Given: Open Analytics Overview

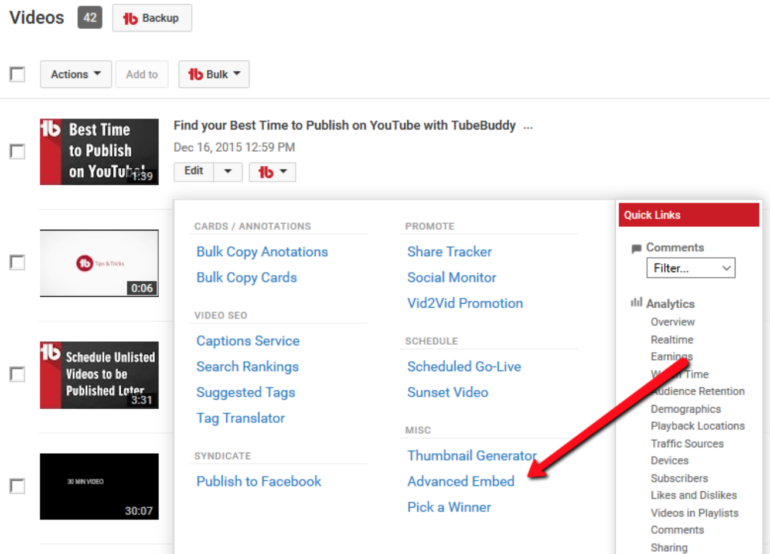Looking at the screenshot, I should click(x=673, y=322).
